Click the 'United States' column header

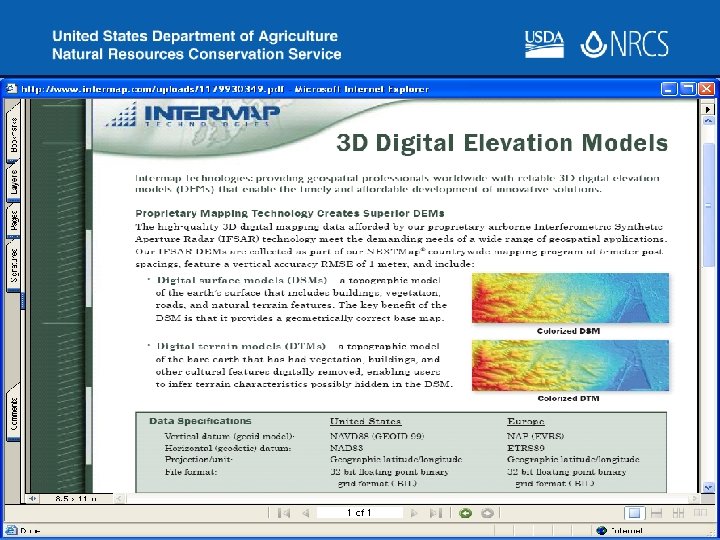coord(366,422)
